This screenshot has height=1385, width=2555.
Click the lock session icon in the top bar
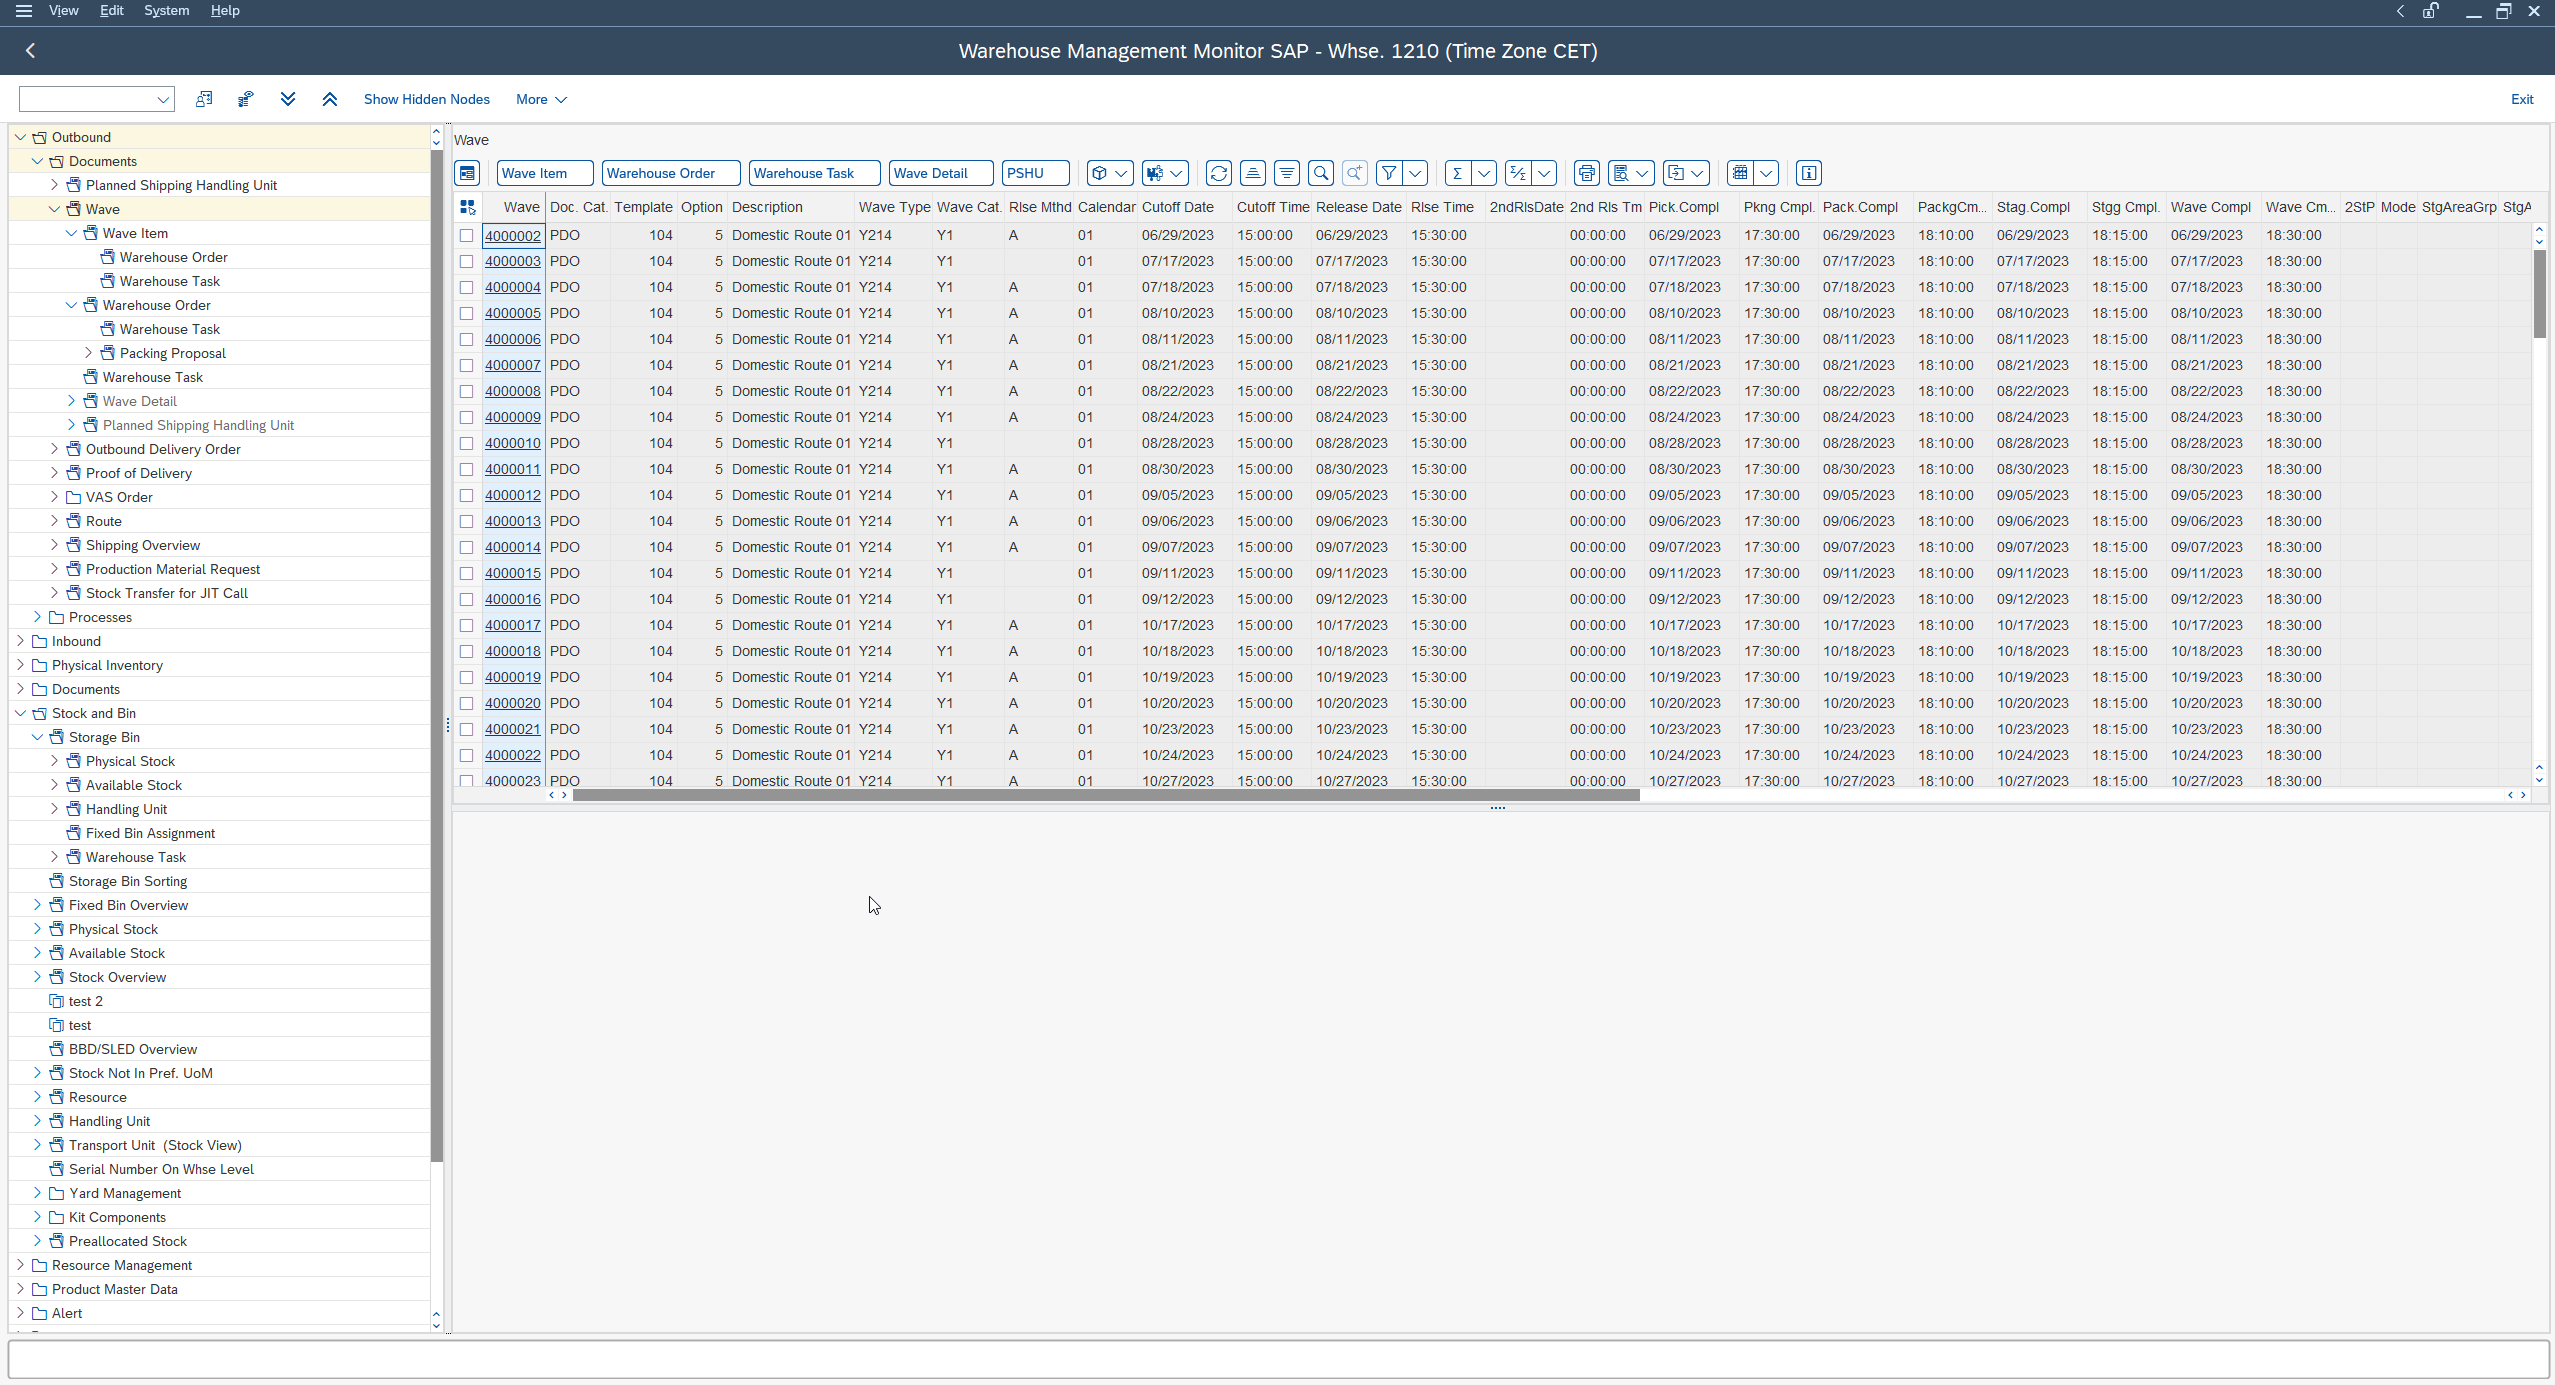[2431, 11]
